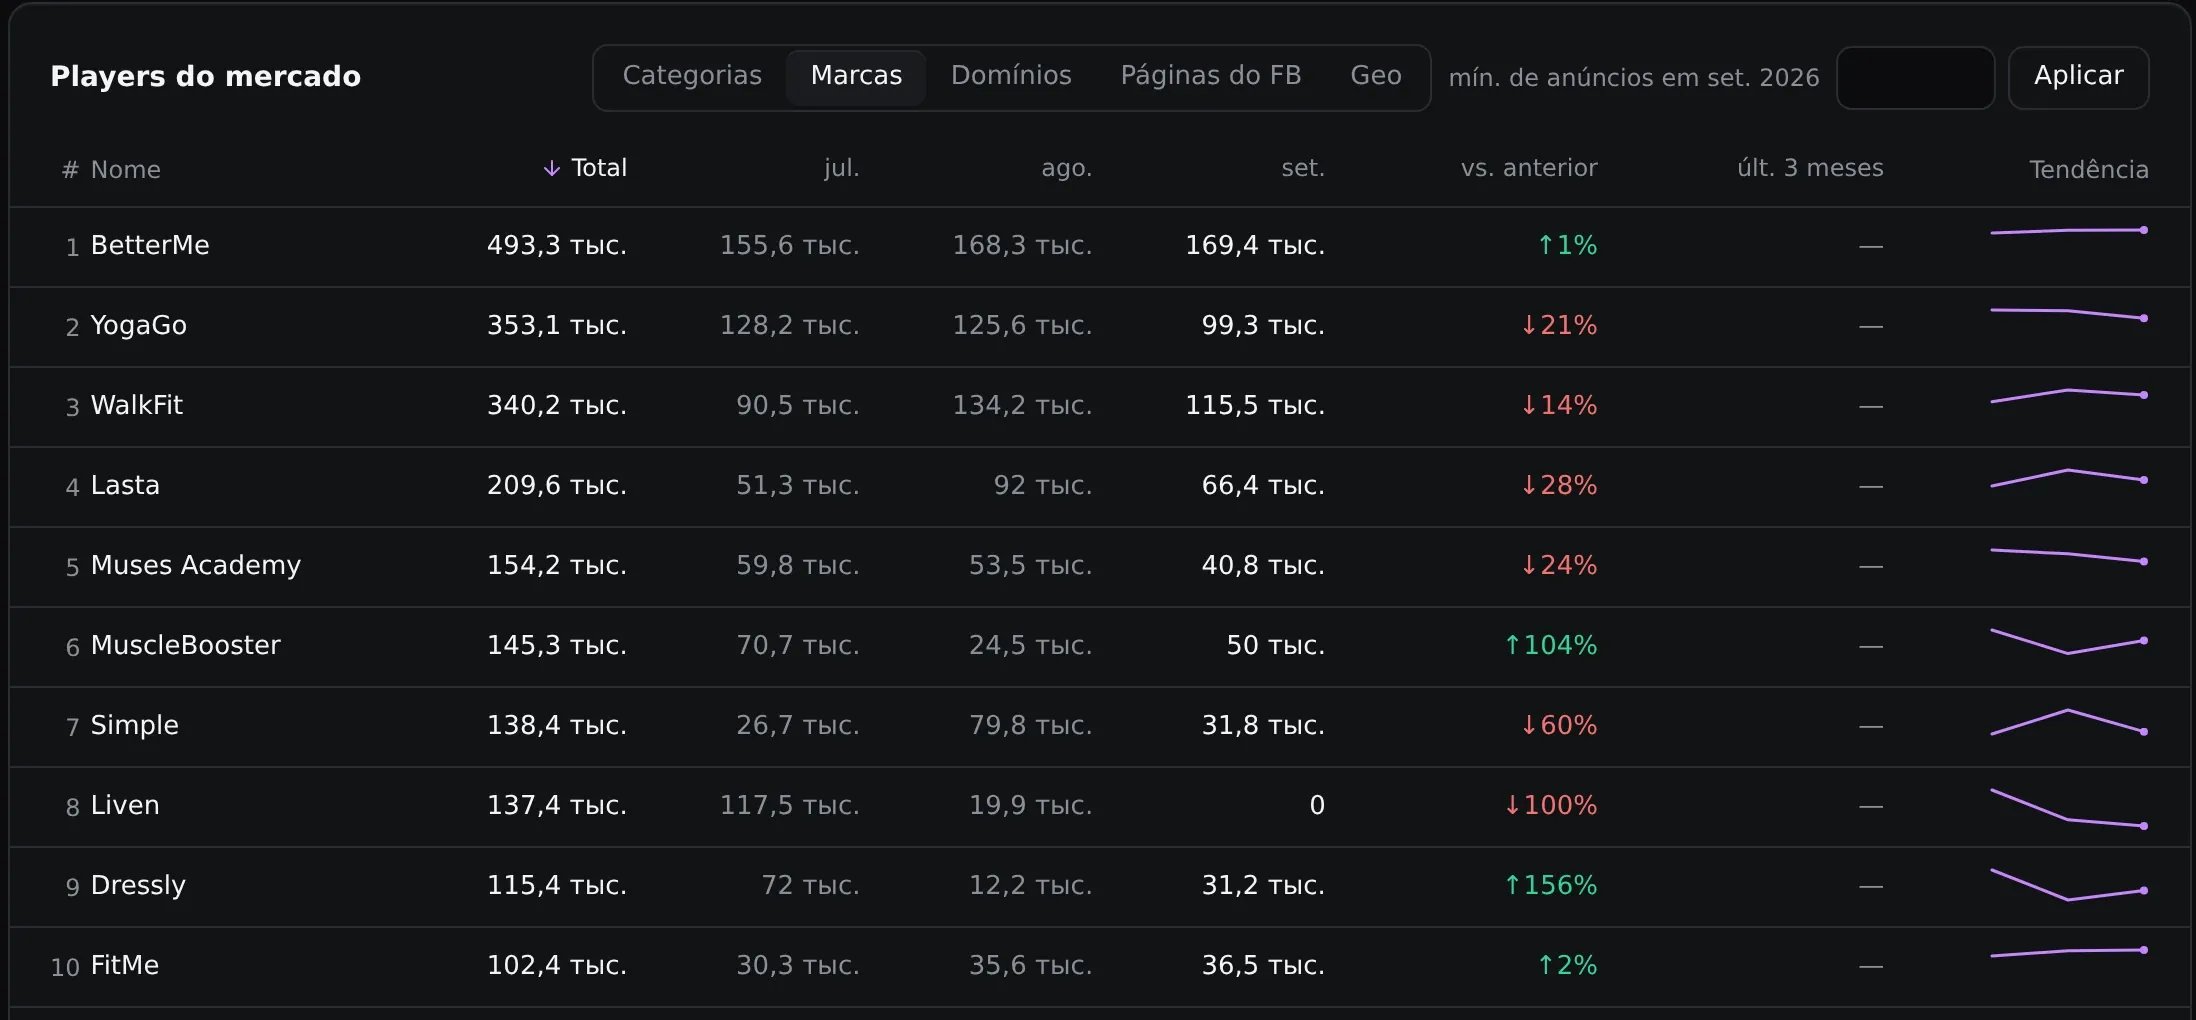Sort by últ. 3 meses column
This screenshot has height=1020, width=2196.
point(1810,168)
